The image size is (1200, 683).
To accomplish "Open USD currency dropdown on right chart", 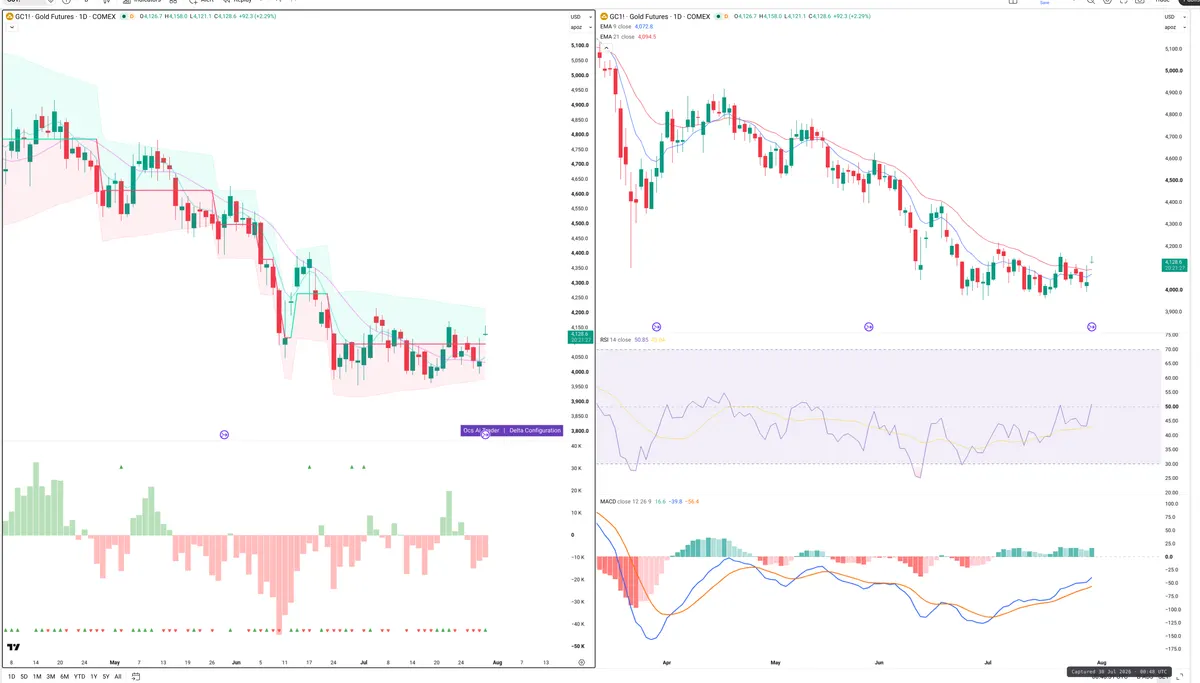I will [1174, 17].
